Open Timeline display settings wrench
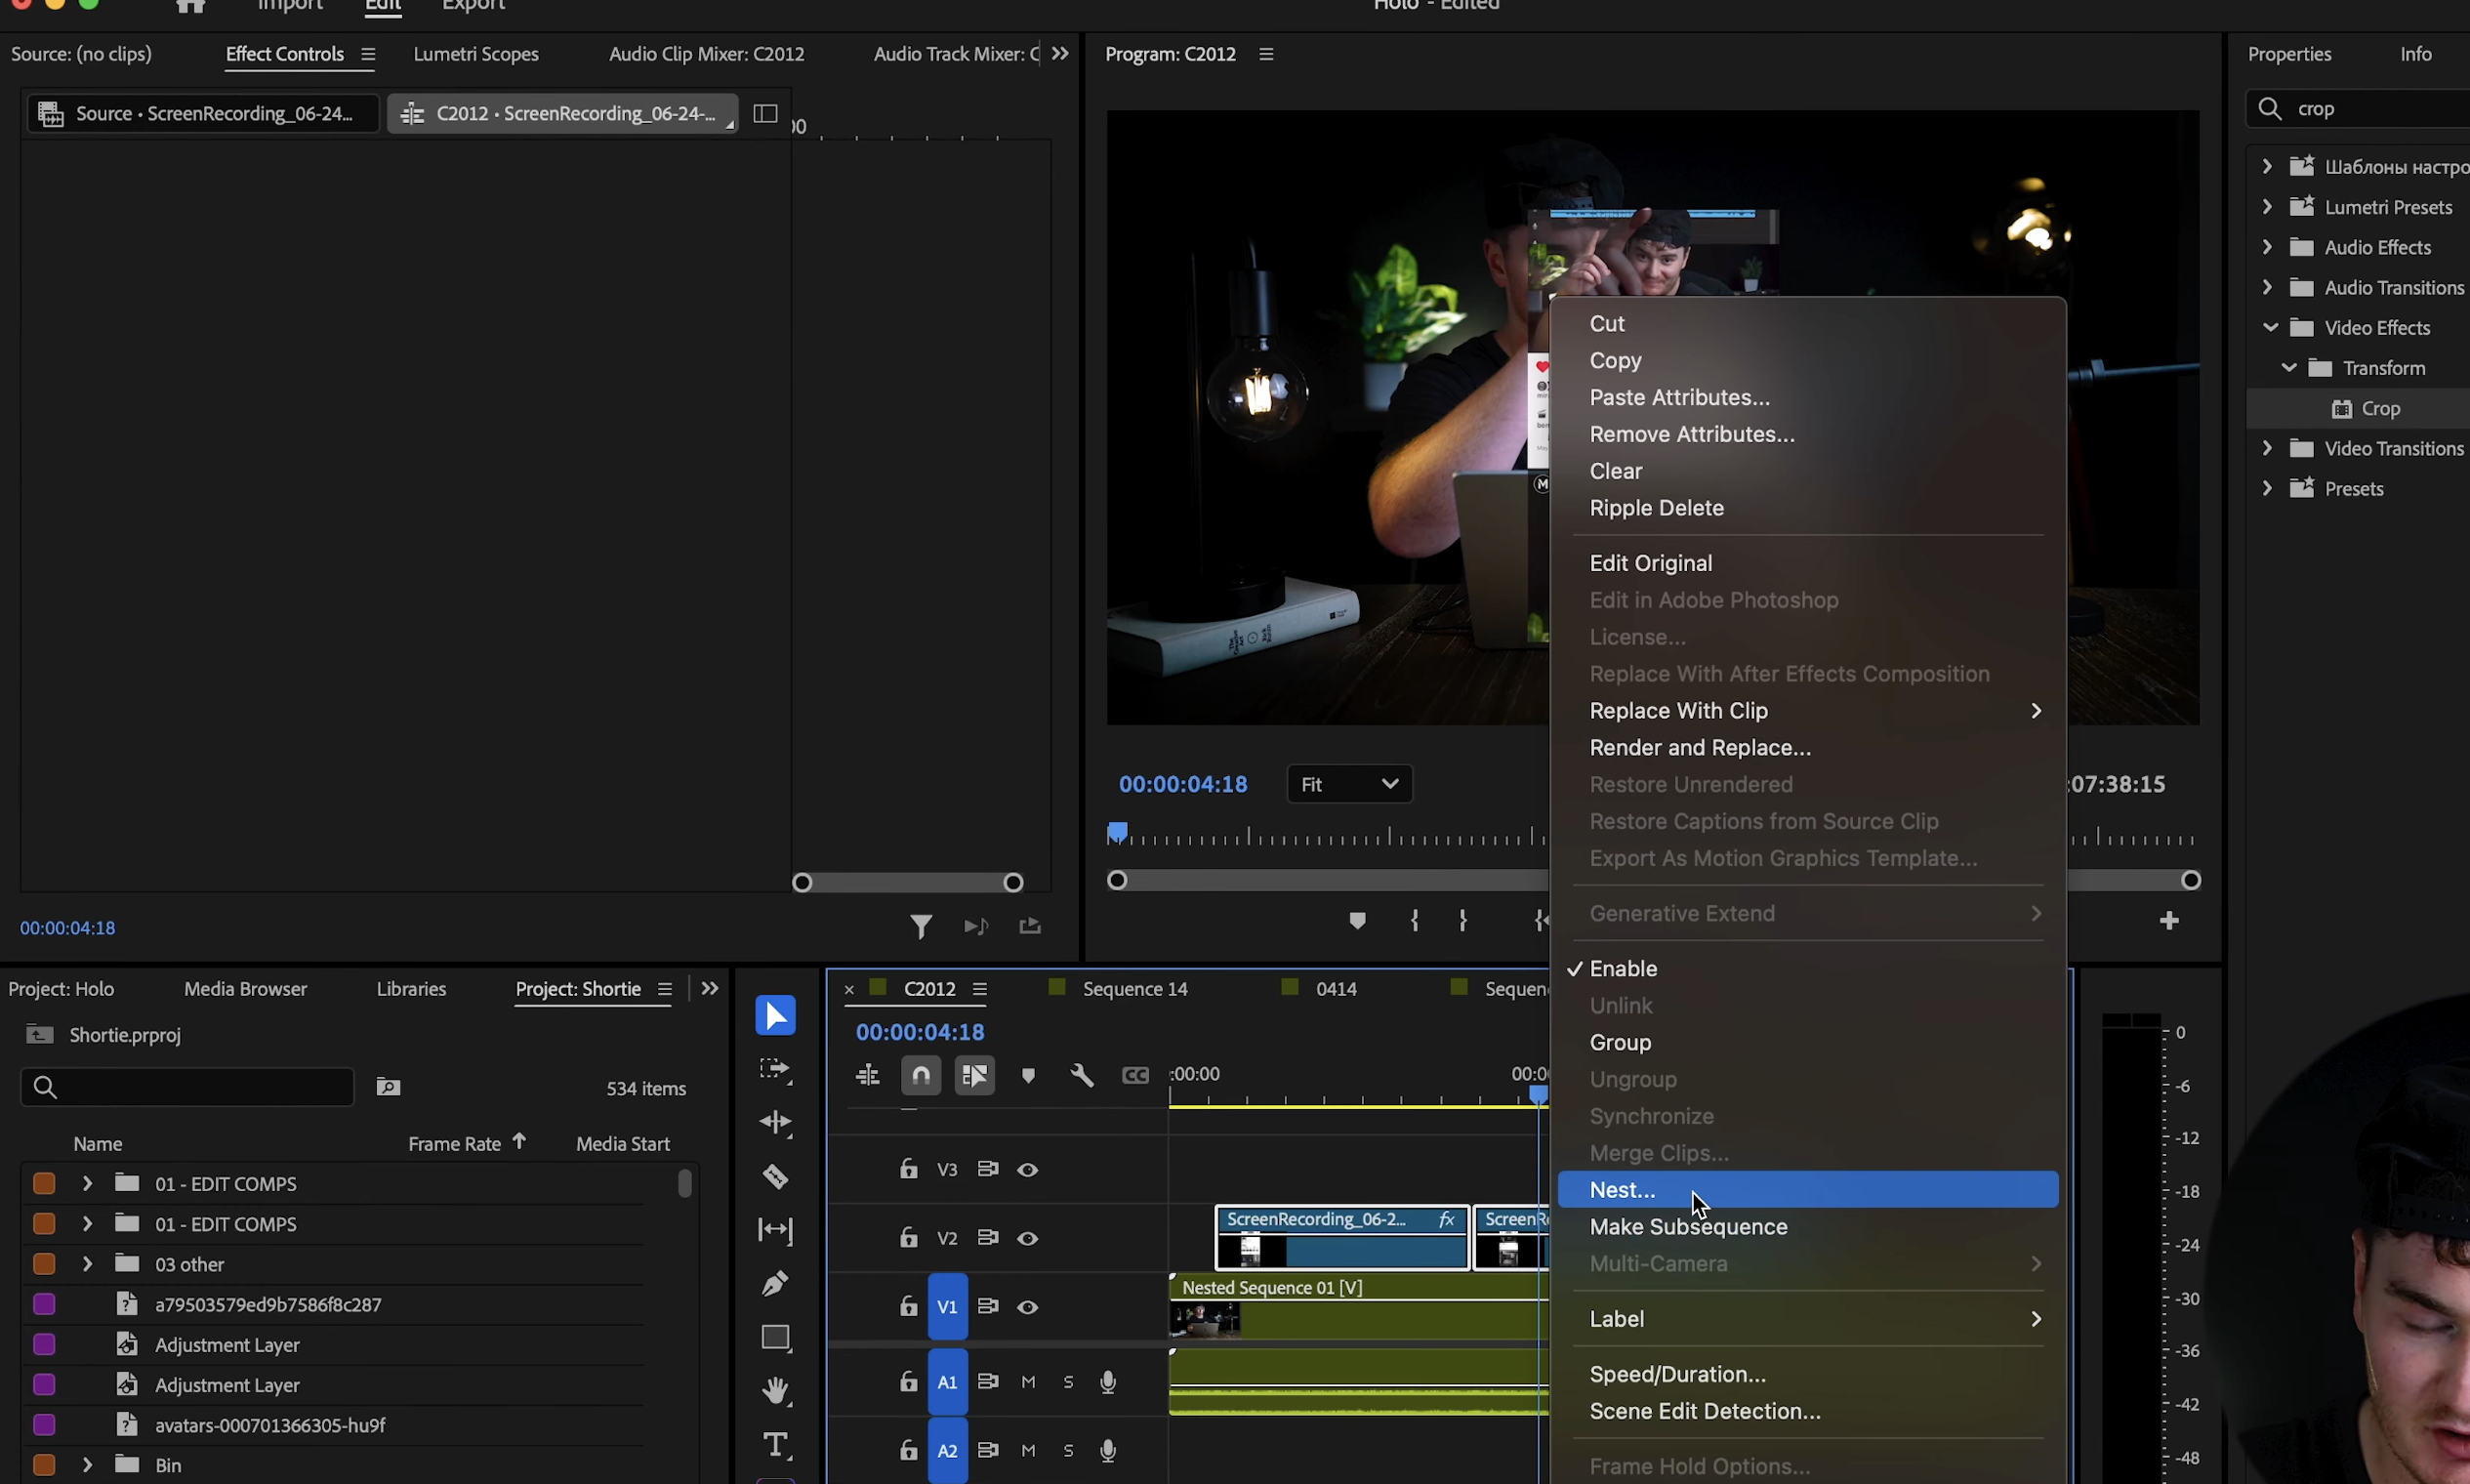This screenshot has height=1484, width=2470. click(x=1082, y=1076)
